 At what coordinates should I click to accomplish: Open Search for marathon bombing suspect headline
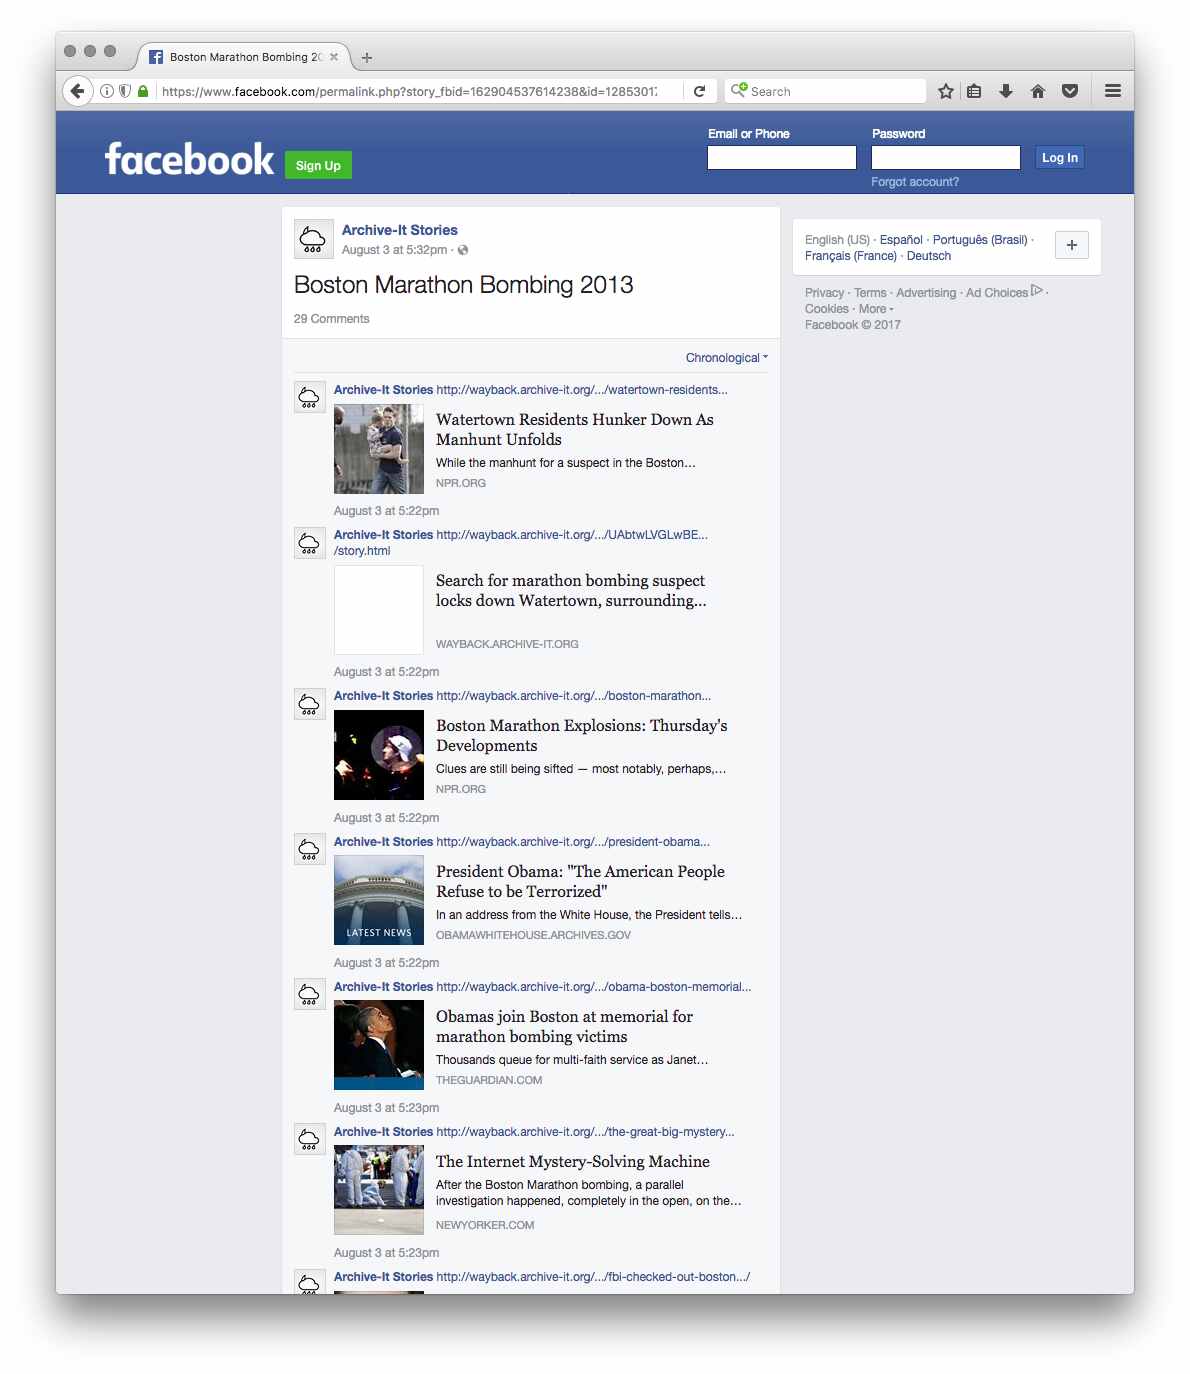pyautogui.click(x=571, y=591)
